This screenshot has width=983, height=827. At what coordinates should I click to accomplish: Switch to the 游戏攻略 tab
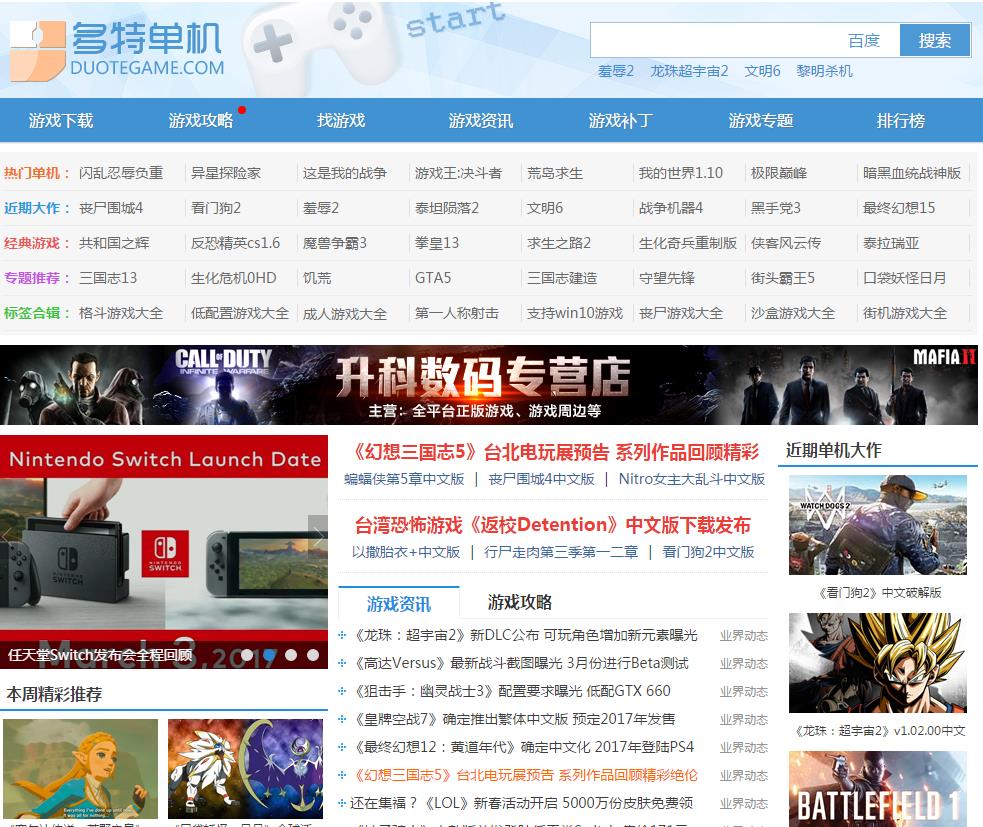point(520,603)
